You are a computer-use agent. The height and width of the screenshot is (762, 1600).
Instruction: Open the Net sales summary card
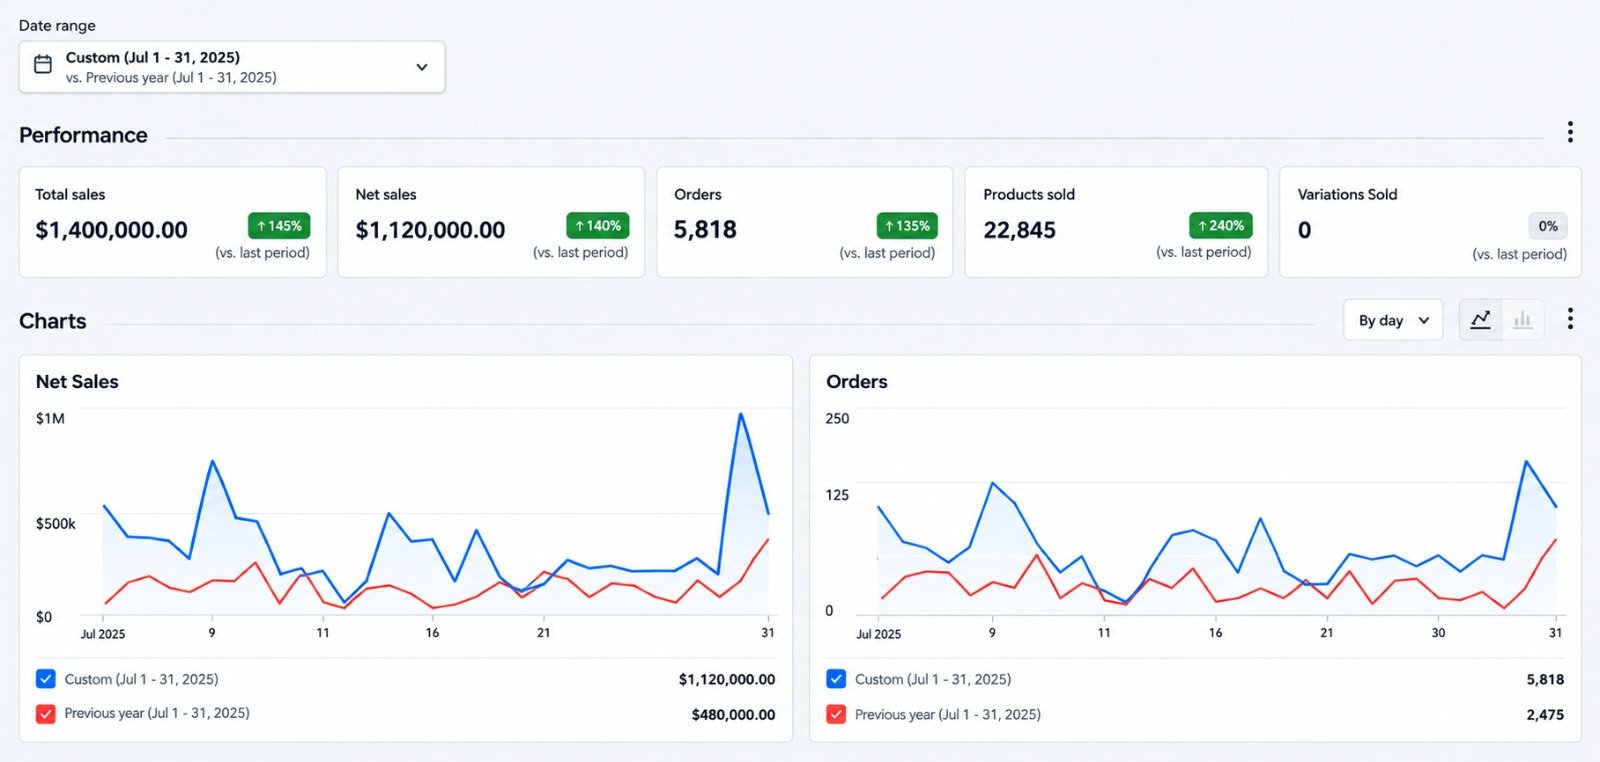[x=491, y=222]
